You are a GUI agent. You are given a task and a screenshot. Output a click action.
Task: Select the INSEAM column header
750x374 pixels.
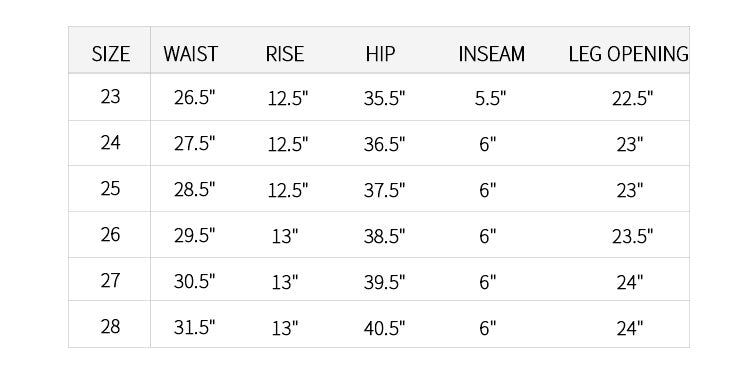coord(492,54)
